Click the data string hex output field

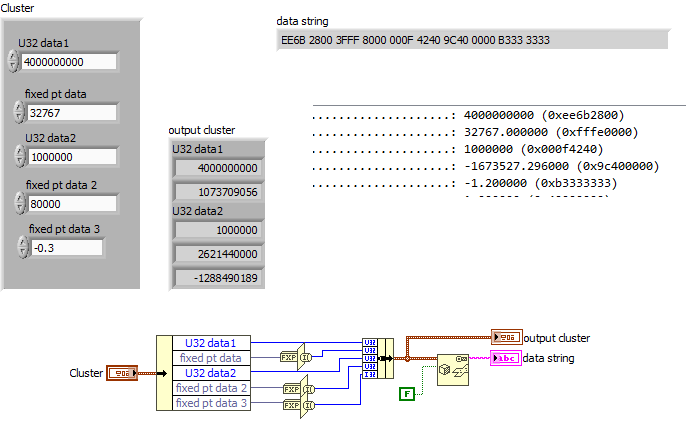pyautogui.click(x=472, y=40)
